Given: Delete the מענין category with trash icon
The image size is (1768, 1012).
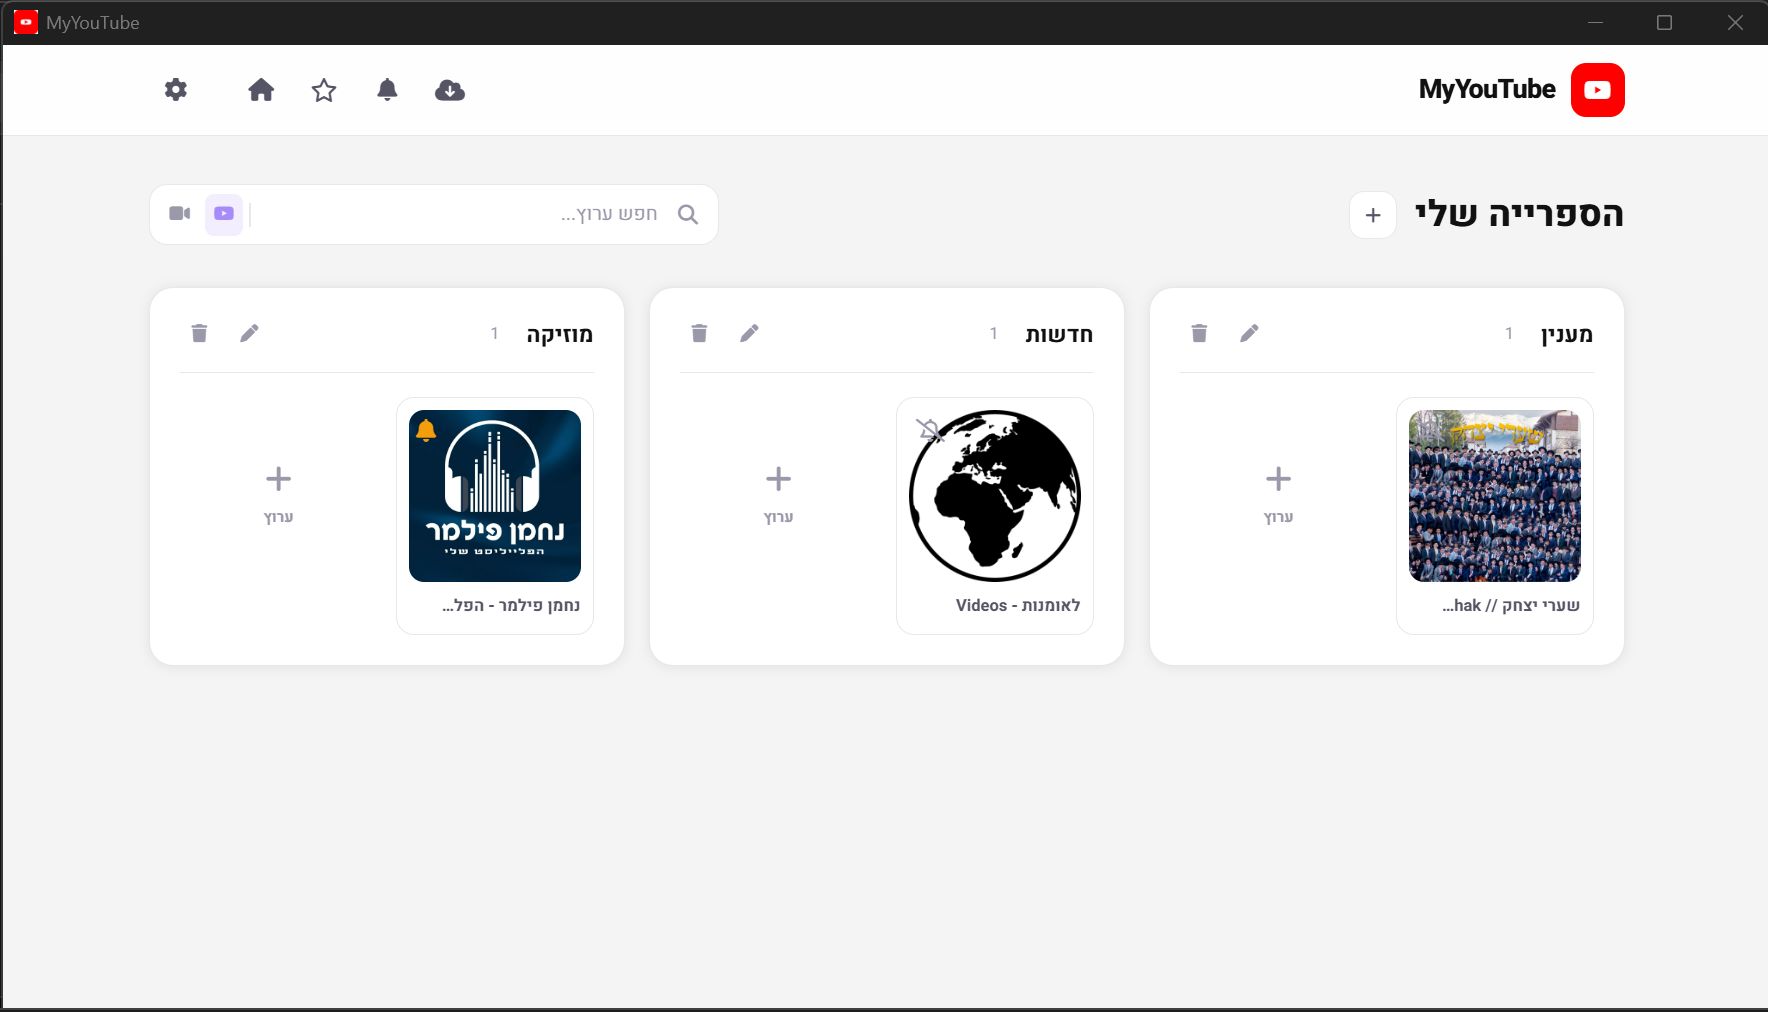Looking at the screenshot, I should [1199, 333].
